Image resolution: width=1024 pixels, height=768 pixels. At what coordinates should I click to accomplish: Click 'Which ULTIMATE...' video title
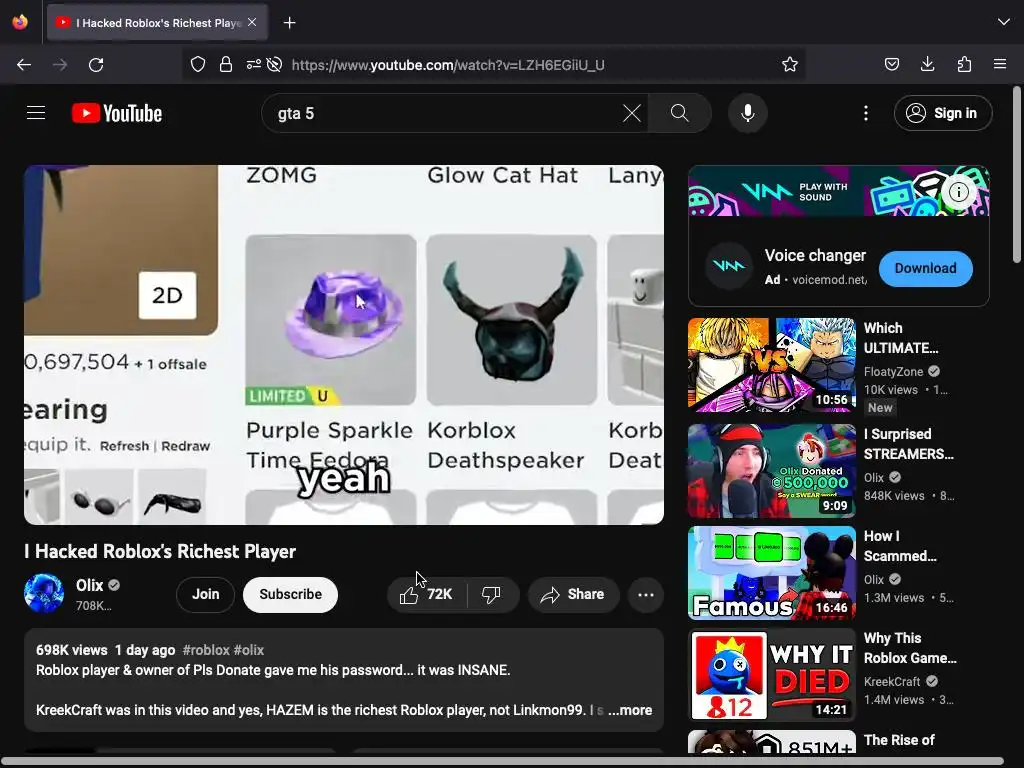coord(901,338)
